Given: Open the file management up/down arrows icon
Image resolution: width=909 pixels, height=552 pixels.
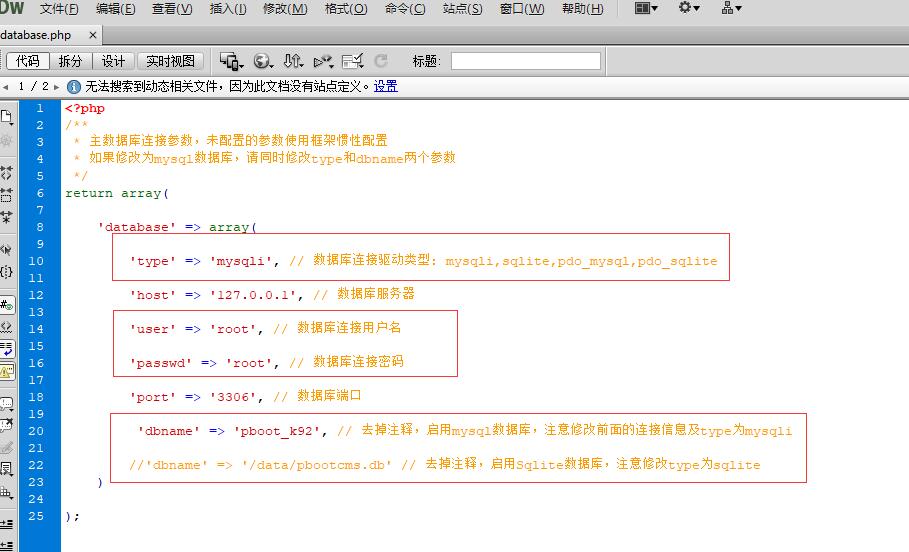Looking at the screenshot, I should pos(293,61).
